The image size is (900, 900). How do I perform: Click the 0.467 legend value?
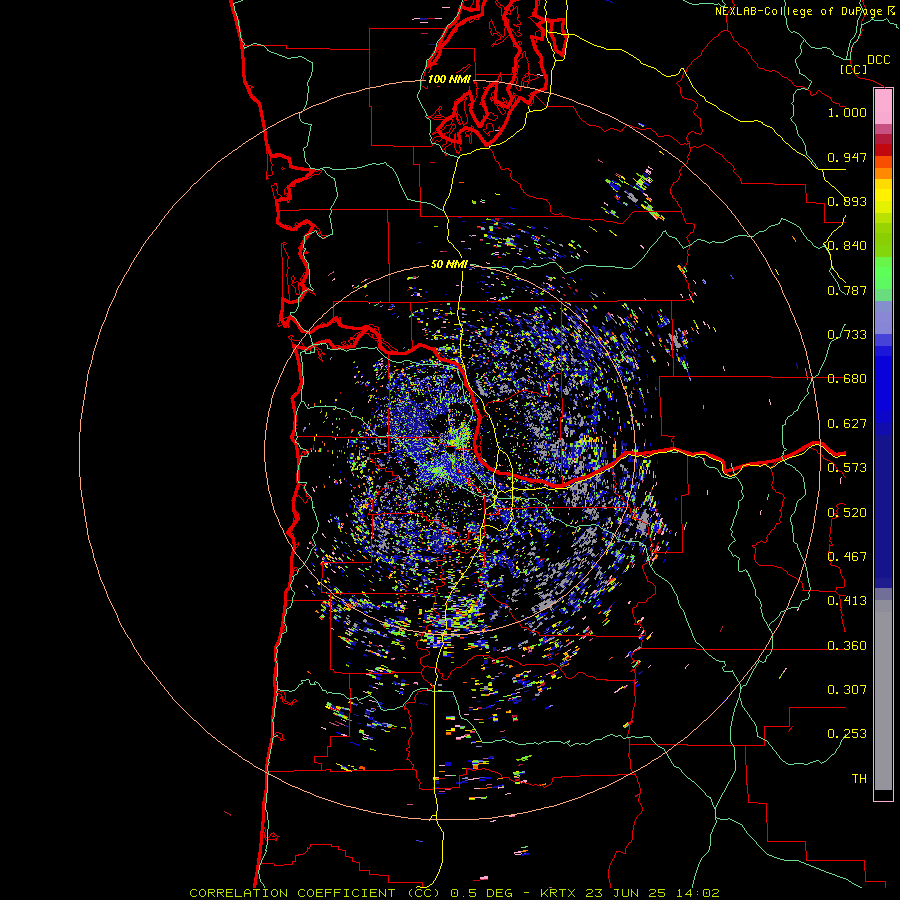point(847,557)
